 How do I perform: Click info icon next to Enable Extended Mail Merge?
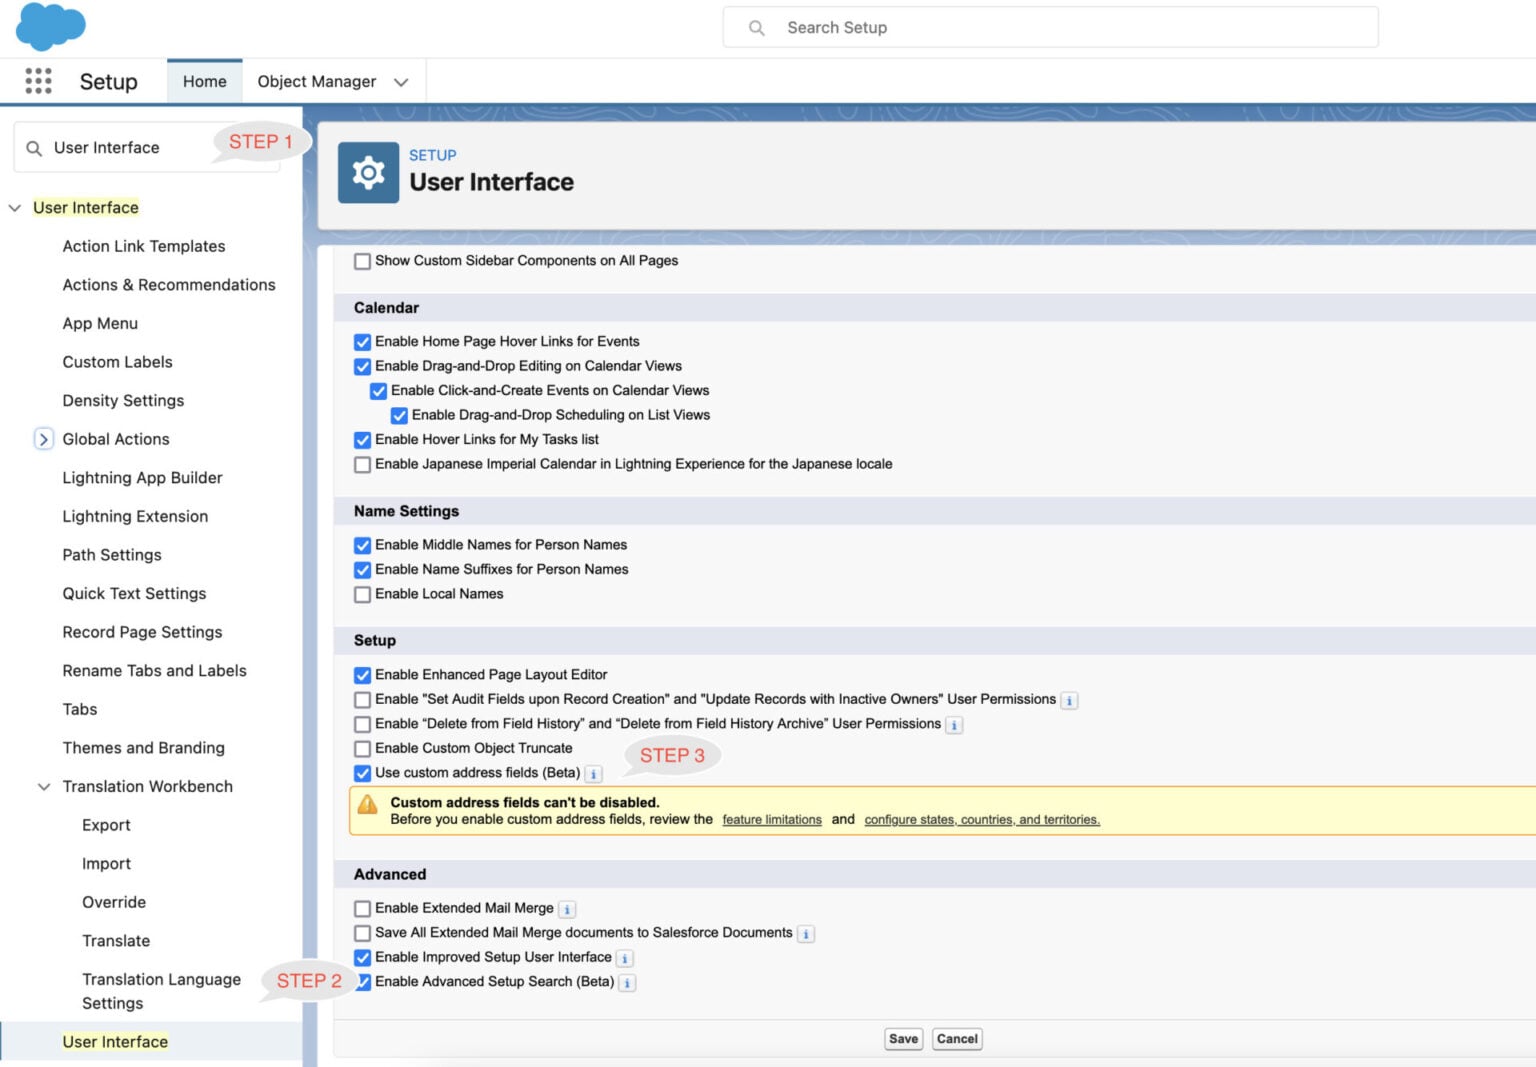(567, 910)
